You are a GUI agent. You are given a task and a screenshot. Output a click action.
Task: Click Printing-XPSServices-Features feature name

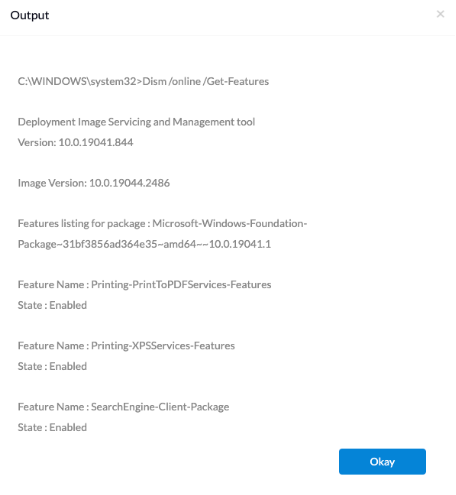click(163, 346)
